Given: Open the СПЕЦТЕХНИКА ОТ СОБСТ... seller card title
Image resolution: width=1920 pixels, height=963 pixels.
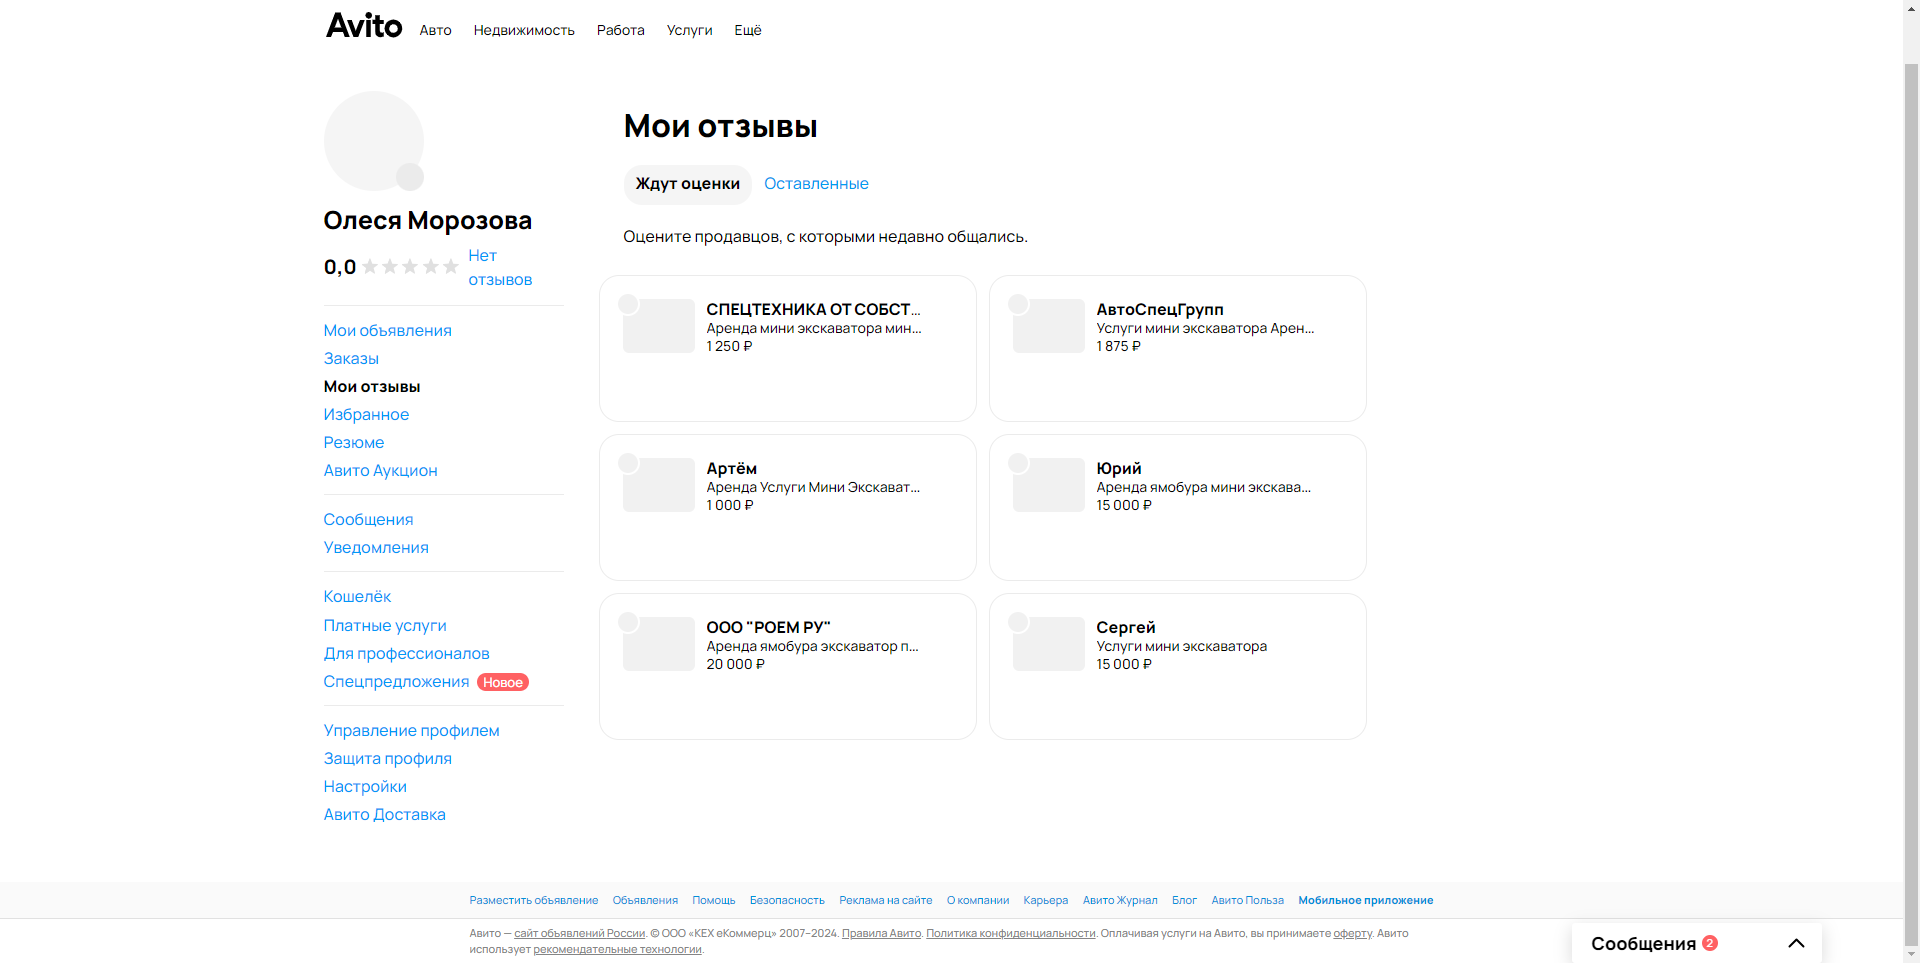Looking at the screenshot, I should pos(813,310).
